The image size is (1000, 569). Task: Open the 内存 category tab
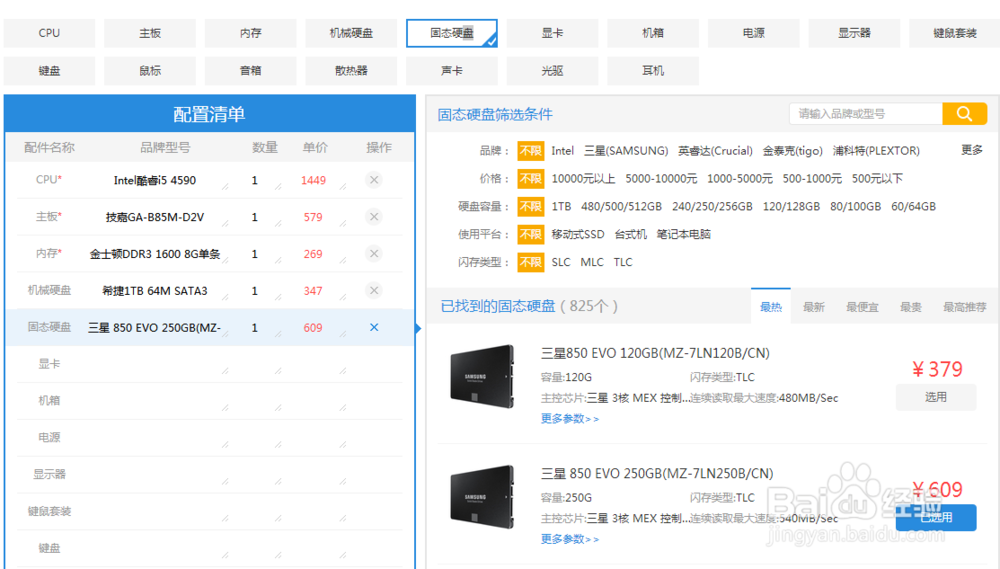point(251,33)
